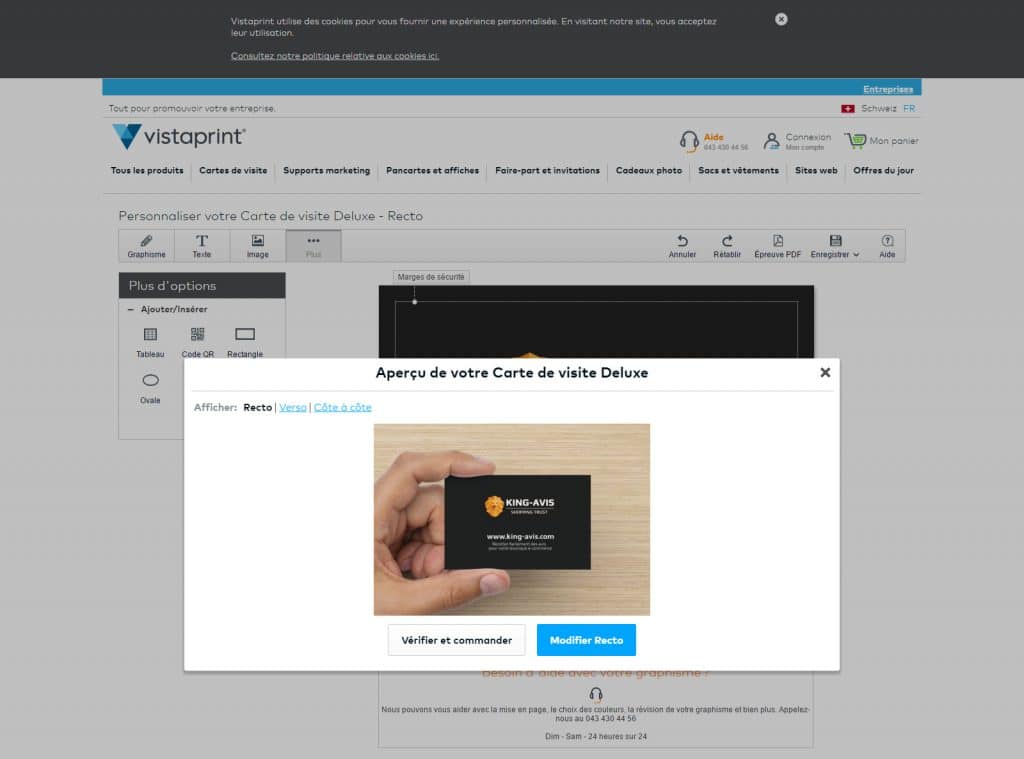The height and width of the screenshot is (759, 1024).
Task: Open the Mon panier cart icon
Action: coord(855,140)
